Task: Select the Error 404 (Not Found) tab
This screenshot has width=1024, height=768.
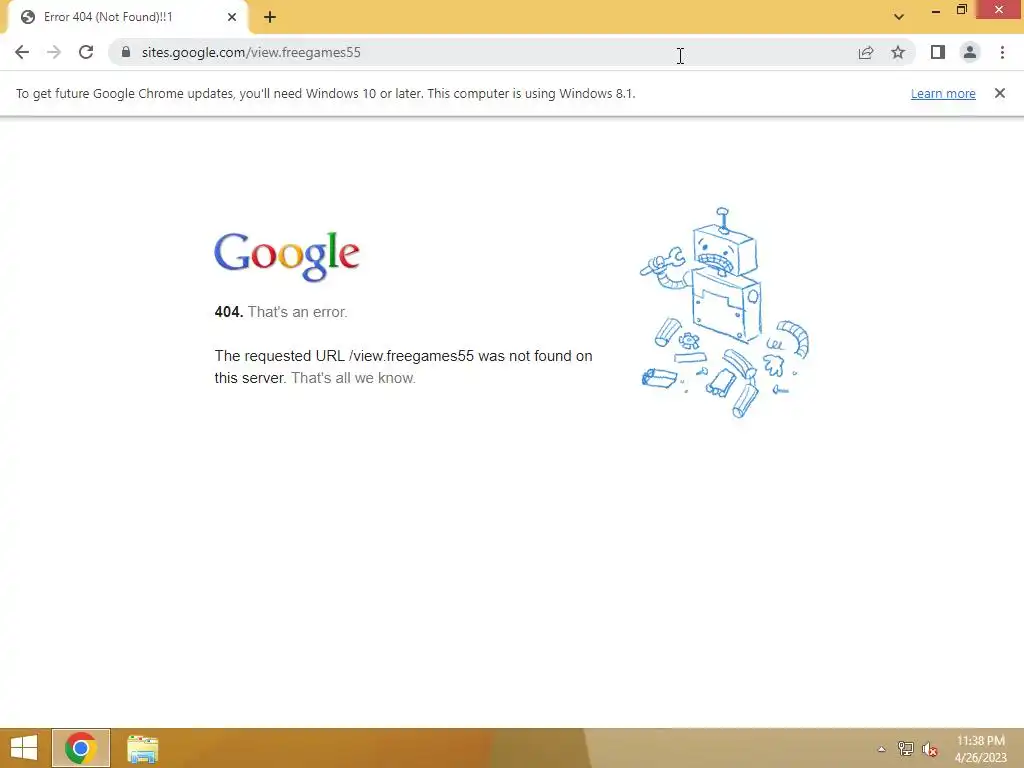Action: 127,17
